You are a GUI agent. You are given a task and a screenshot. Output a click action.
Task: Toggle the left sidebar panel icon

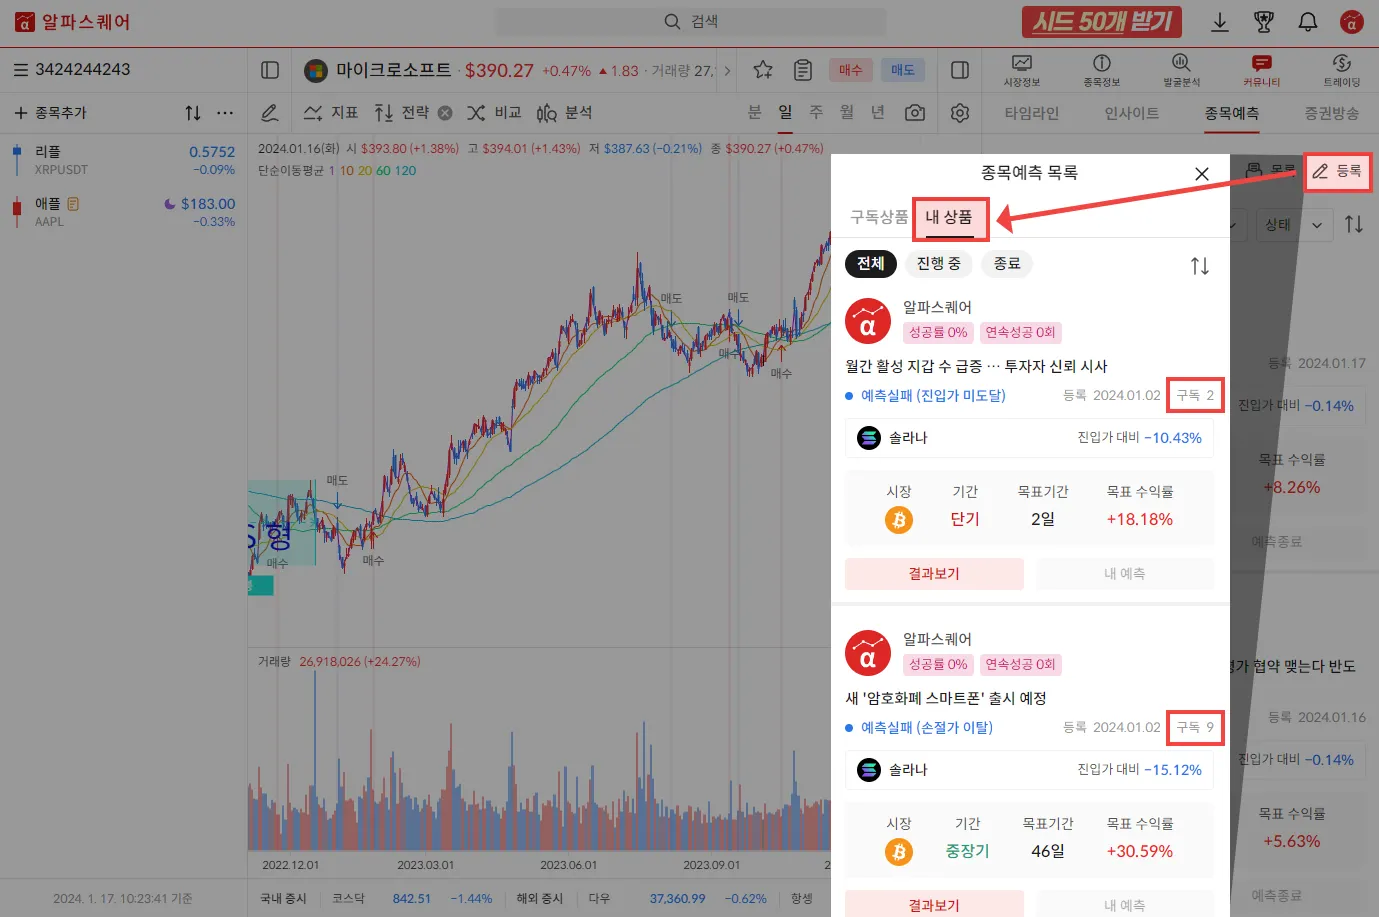coord(270,70)
